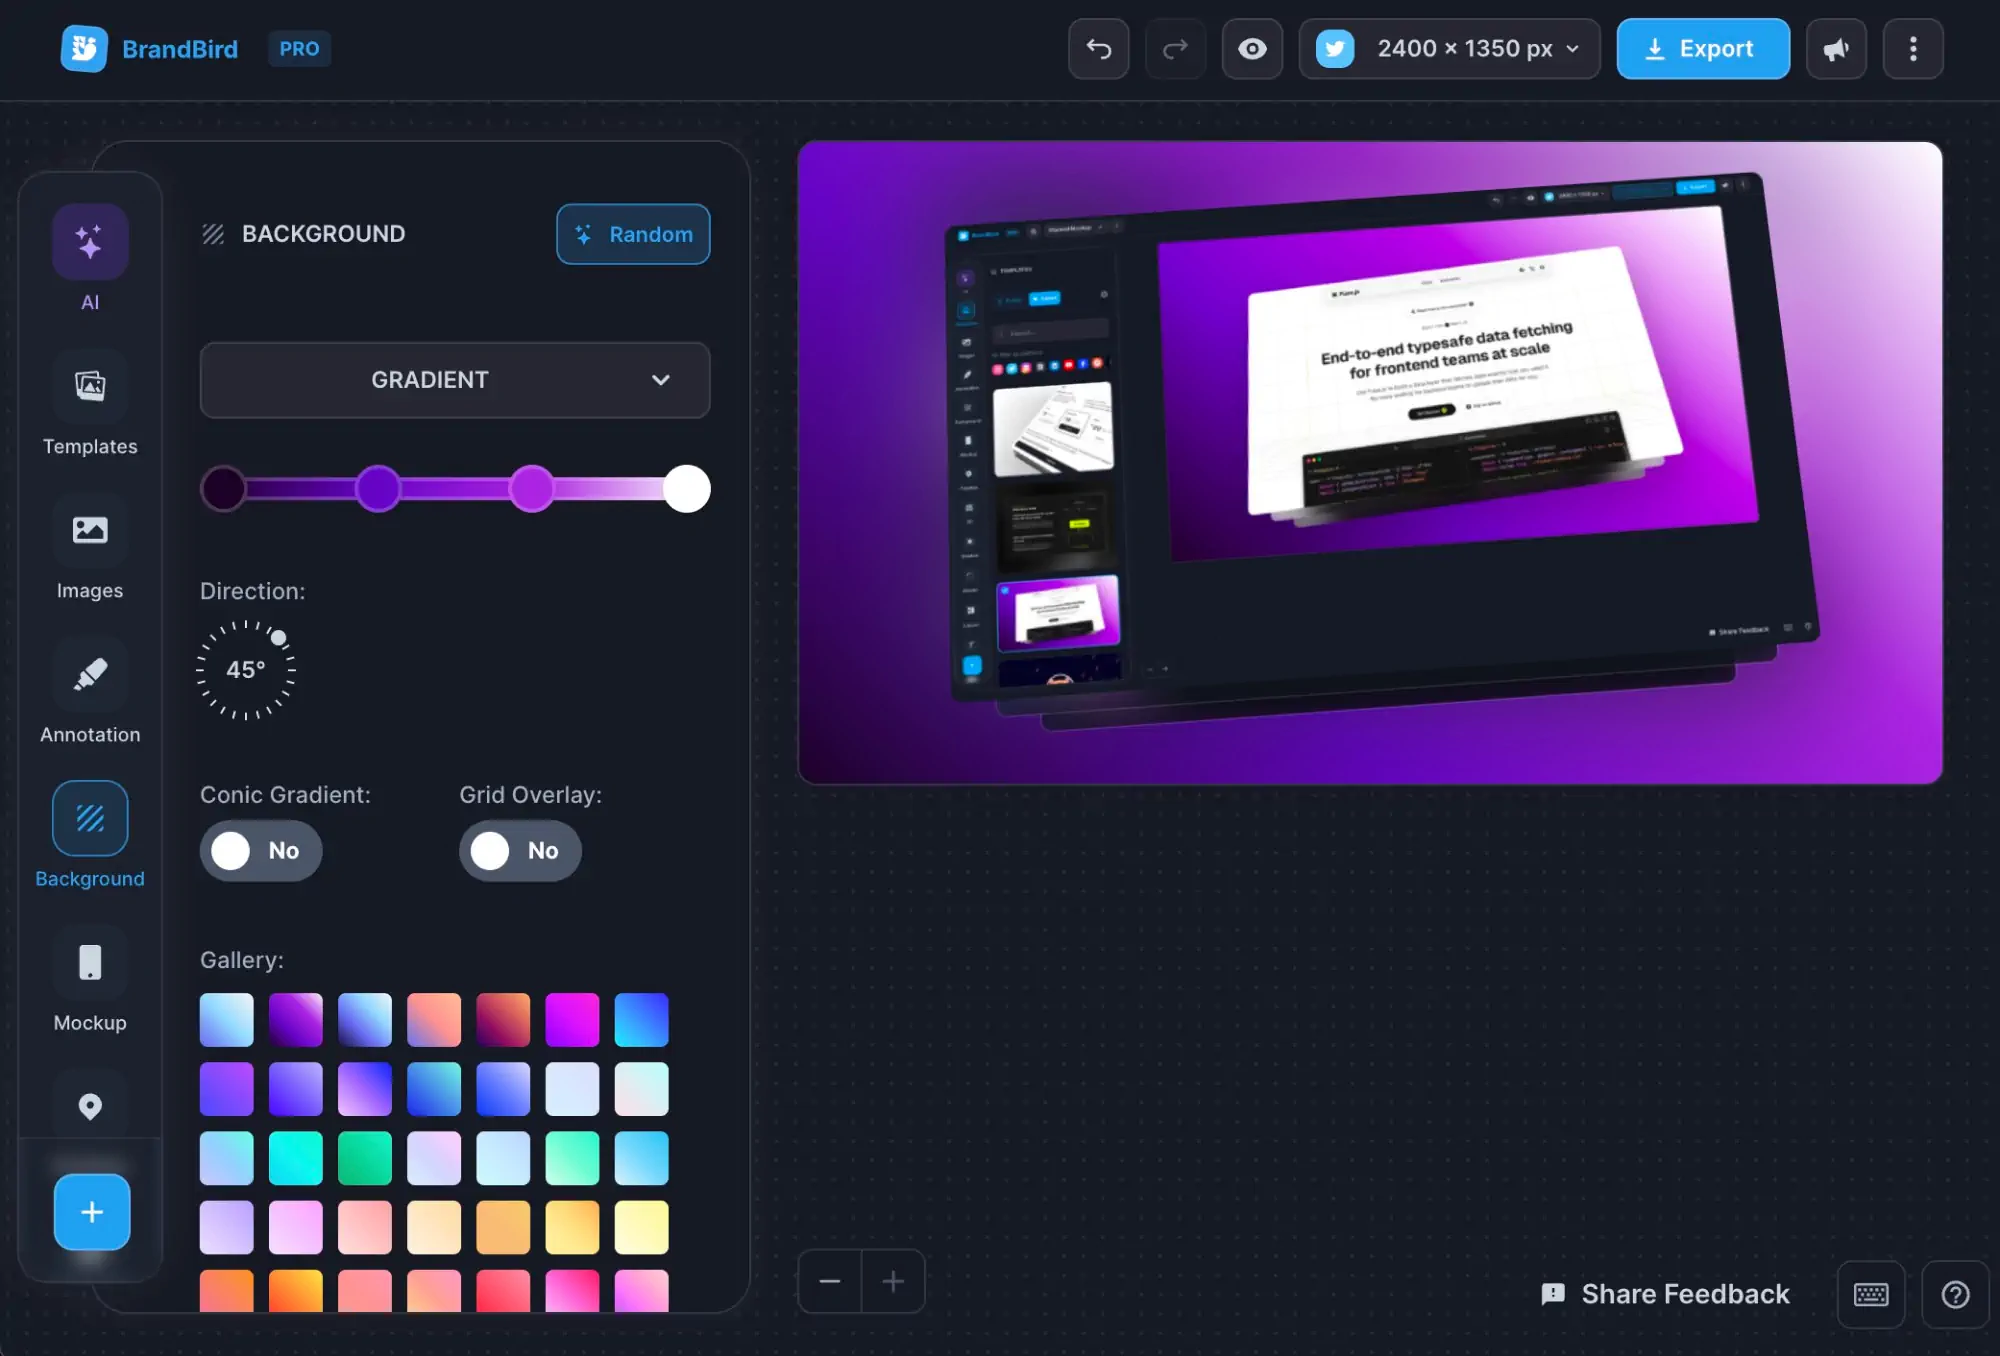This screenshot has width=2000, height=1356.
Task: Enable the Conic Gradient toggle
Action: [x=260, y=850]
